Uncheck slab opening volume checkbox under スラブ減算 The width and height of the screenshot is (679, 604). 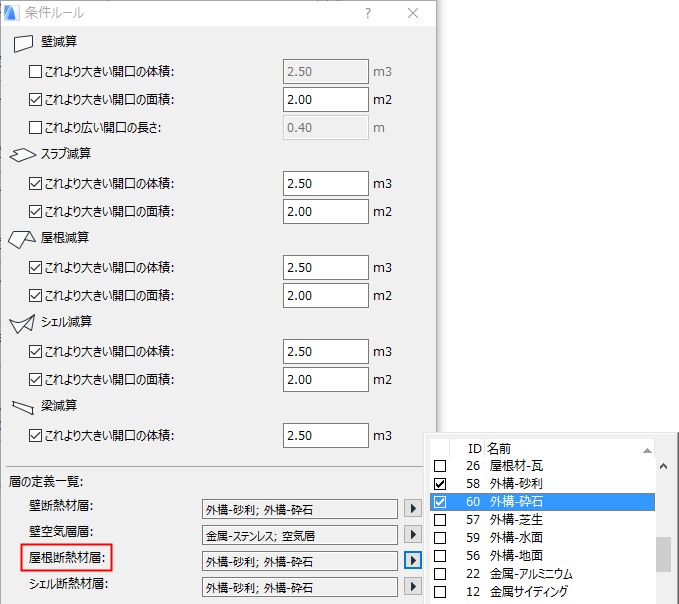pos(35,184)
